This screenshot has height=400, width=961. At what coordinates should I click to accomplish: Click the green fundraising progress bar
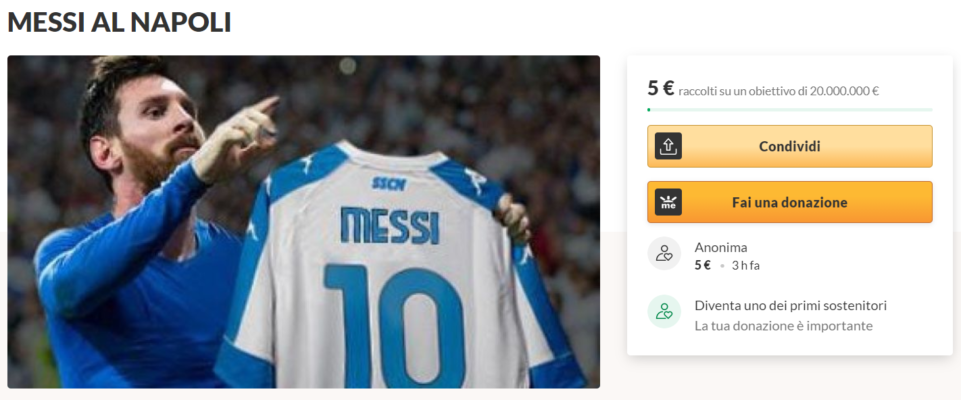pyautogui.click(x=789, y=109)
